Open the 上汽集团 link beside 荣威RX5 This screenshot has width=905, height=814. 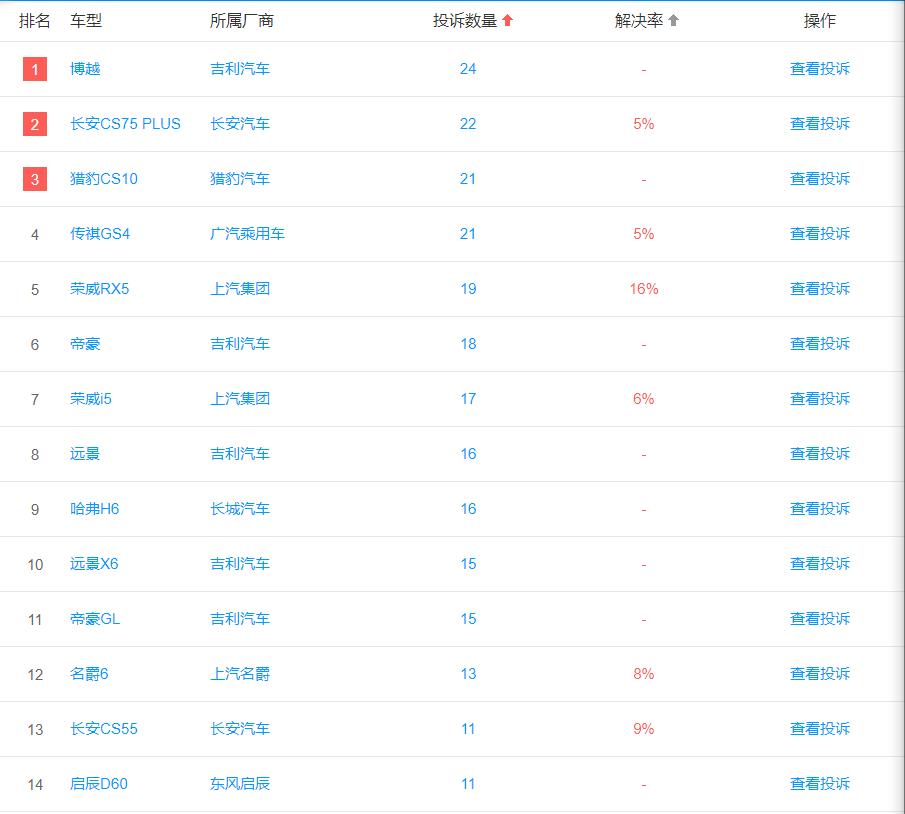240,289
